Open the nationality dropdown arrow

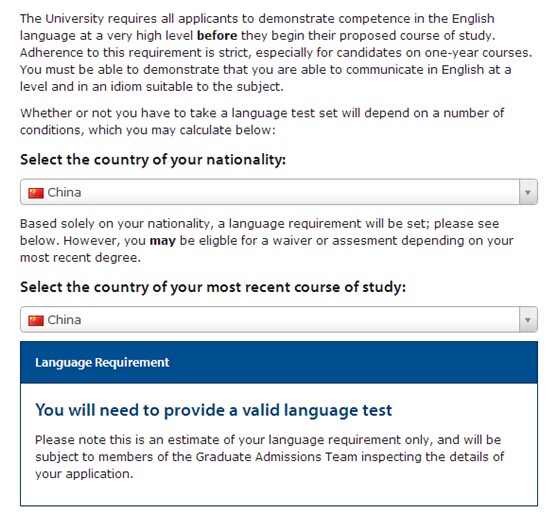tap(528, 192)
